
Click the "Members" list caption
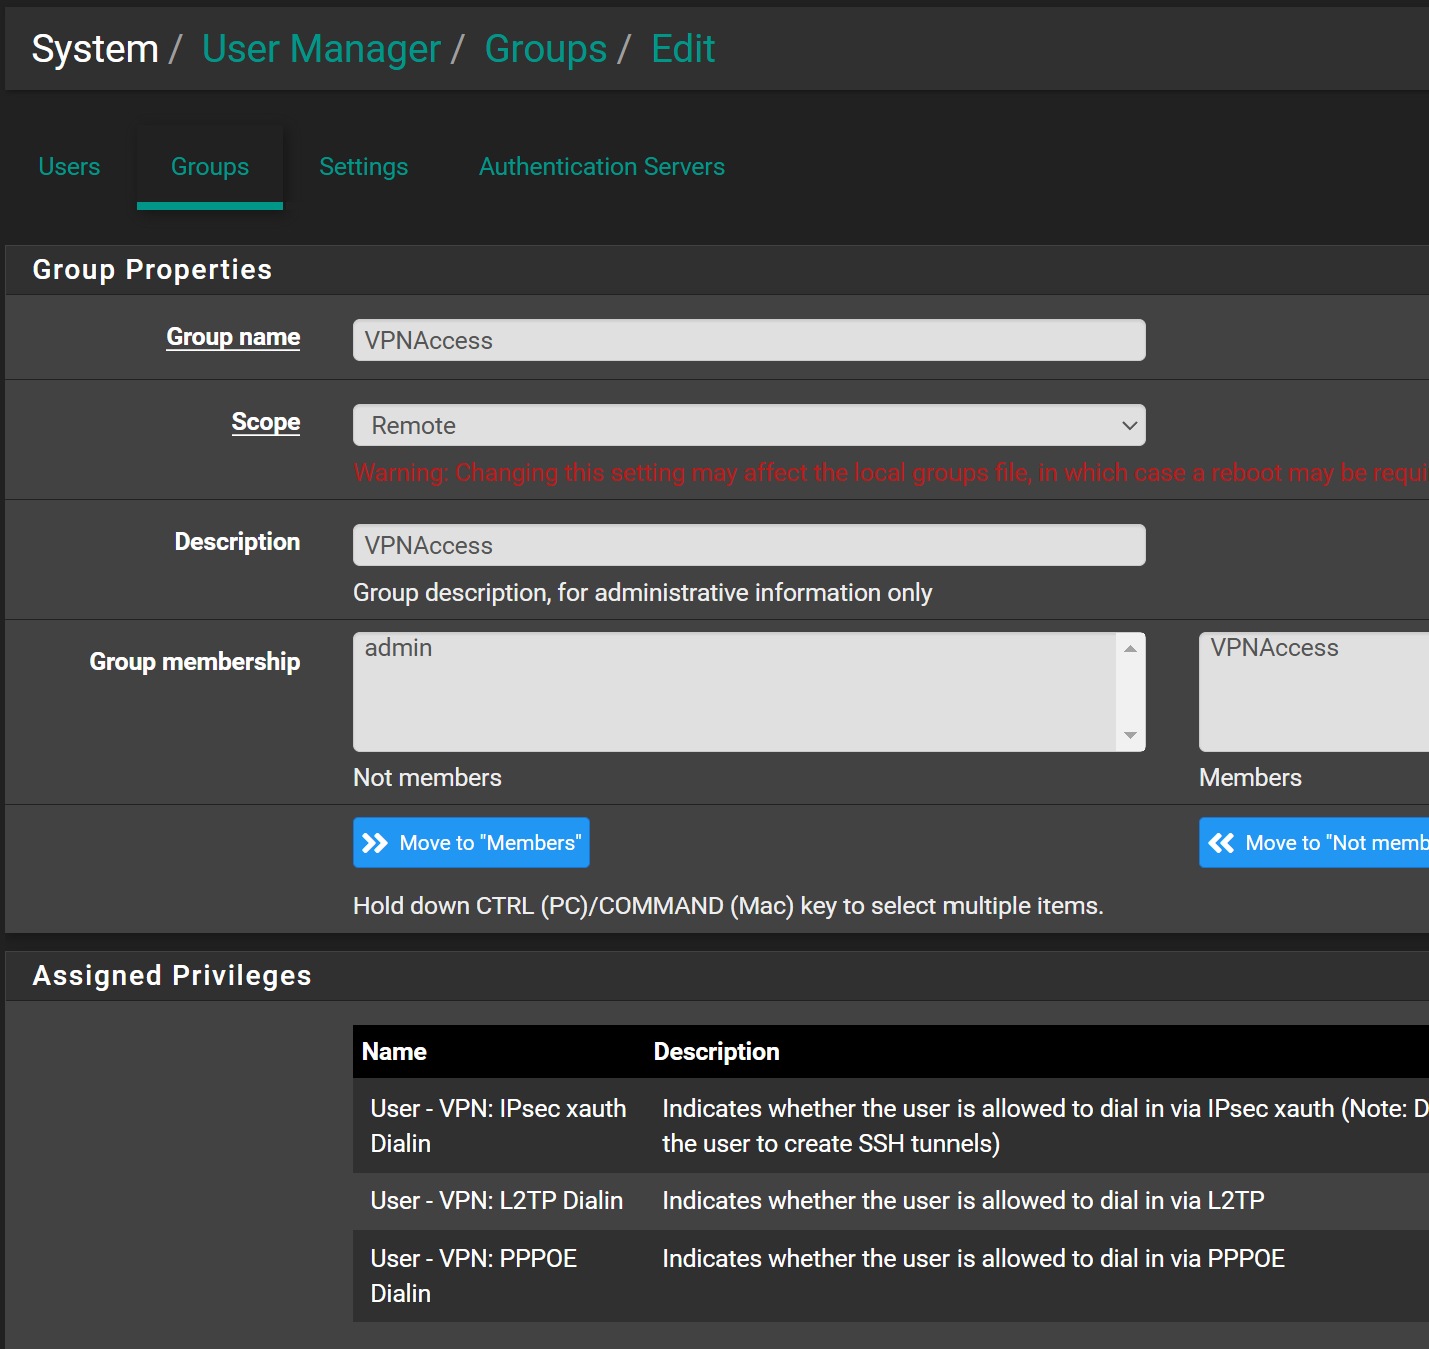coord(1250,778)
